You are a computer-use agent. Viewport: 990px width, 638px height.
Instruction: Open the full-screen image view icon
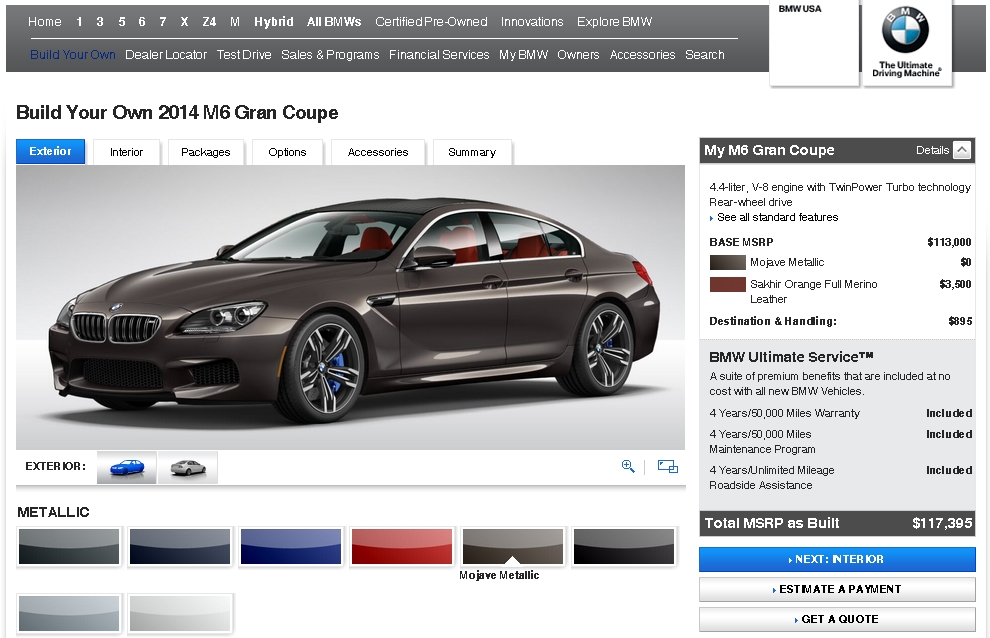click(x=667, y=466)
